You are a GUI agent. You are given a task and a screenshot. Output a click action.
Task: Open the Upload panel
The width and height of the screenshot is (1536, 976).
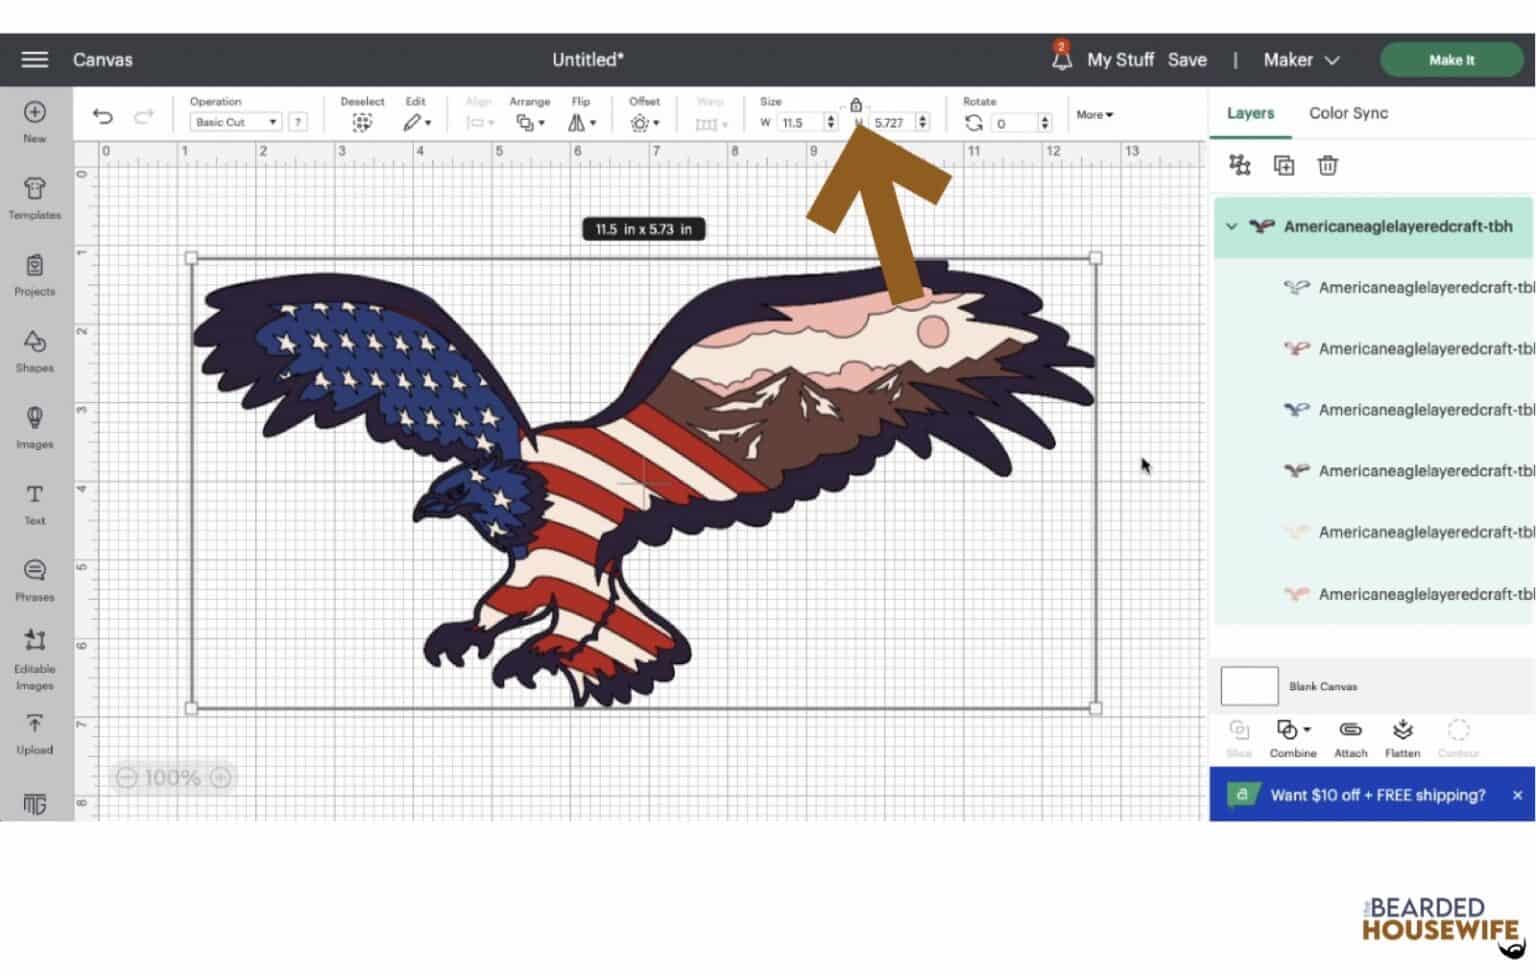point(35,733)
